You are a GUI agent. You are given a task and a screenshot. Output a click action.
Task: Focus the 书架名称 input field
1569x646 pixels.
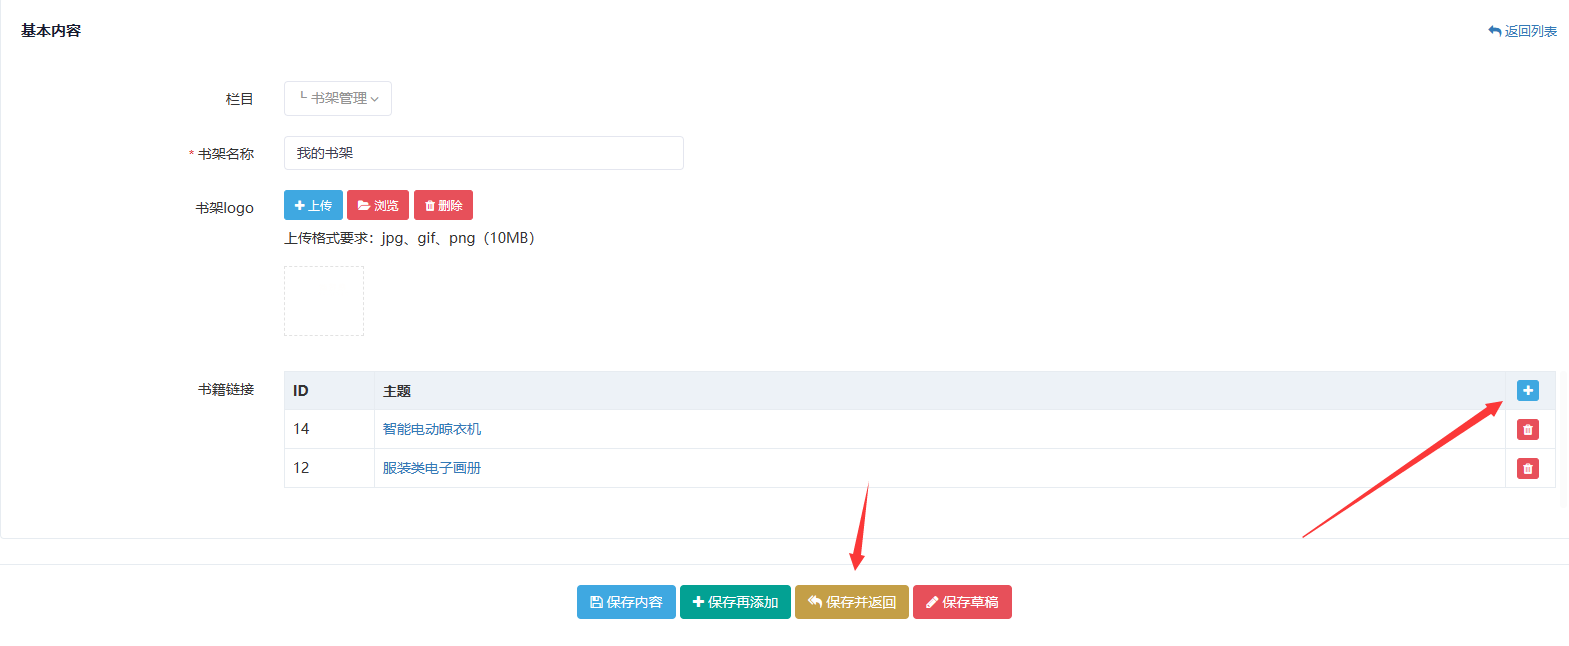[x=484, y=153]
